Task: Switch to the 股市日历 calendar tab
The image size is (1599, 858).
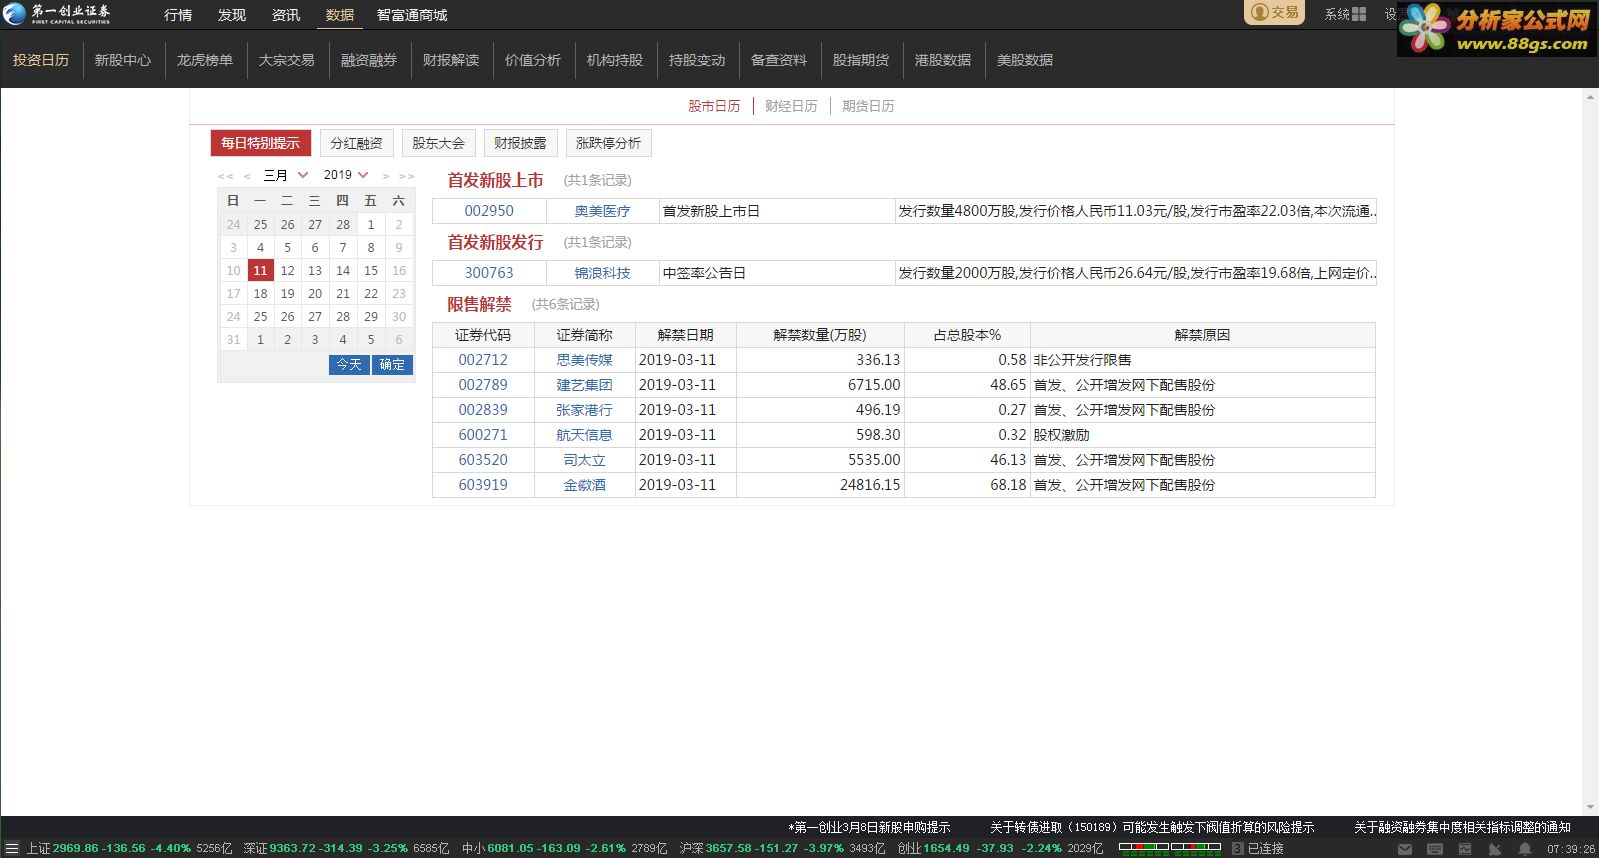Action: pos(714,106)
